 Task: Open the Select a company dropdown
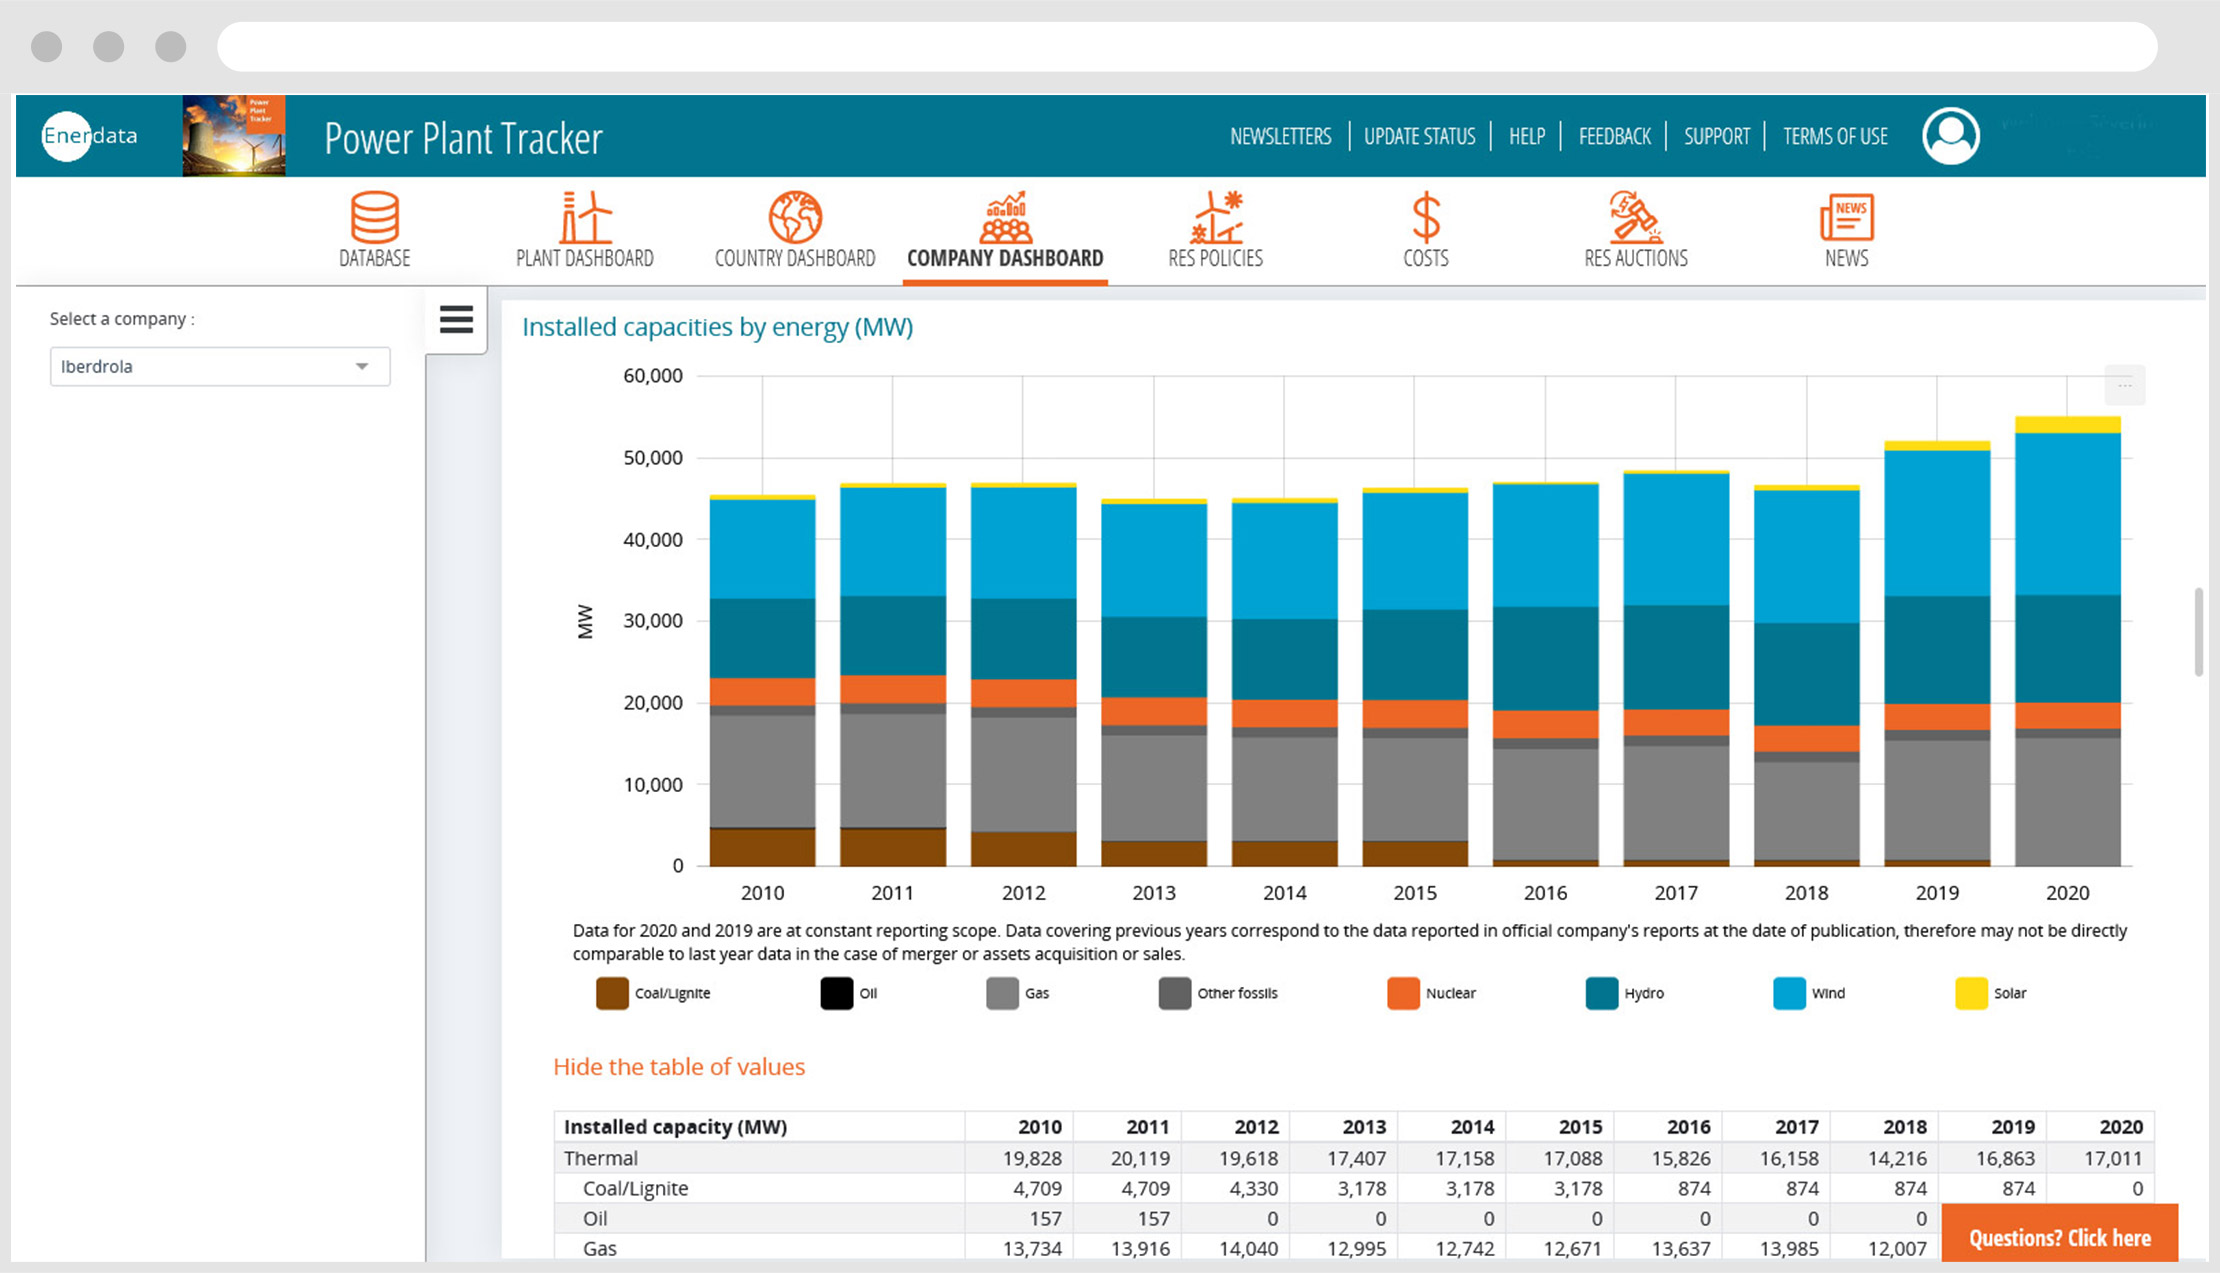click(x=220, y=366)
